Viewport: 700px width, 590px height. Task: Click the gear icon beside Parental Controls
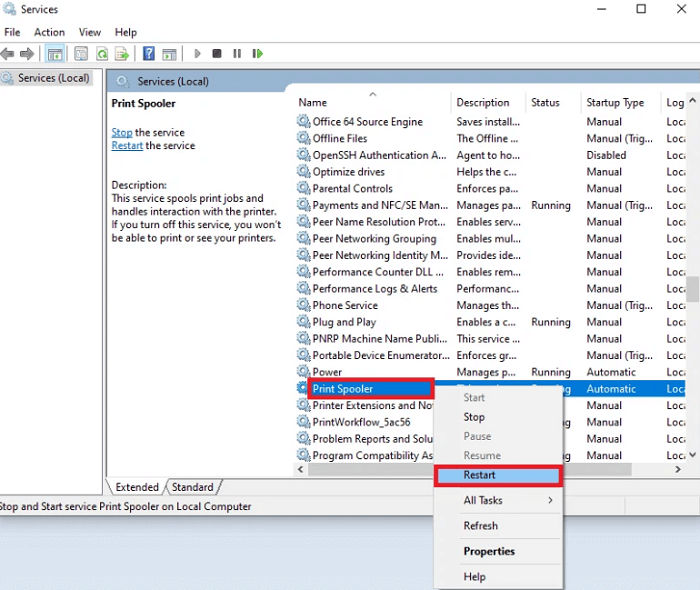click(x=304, y=188)
